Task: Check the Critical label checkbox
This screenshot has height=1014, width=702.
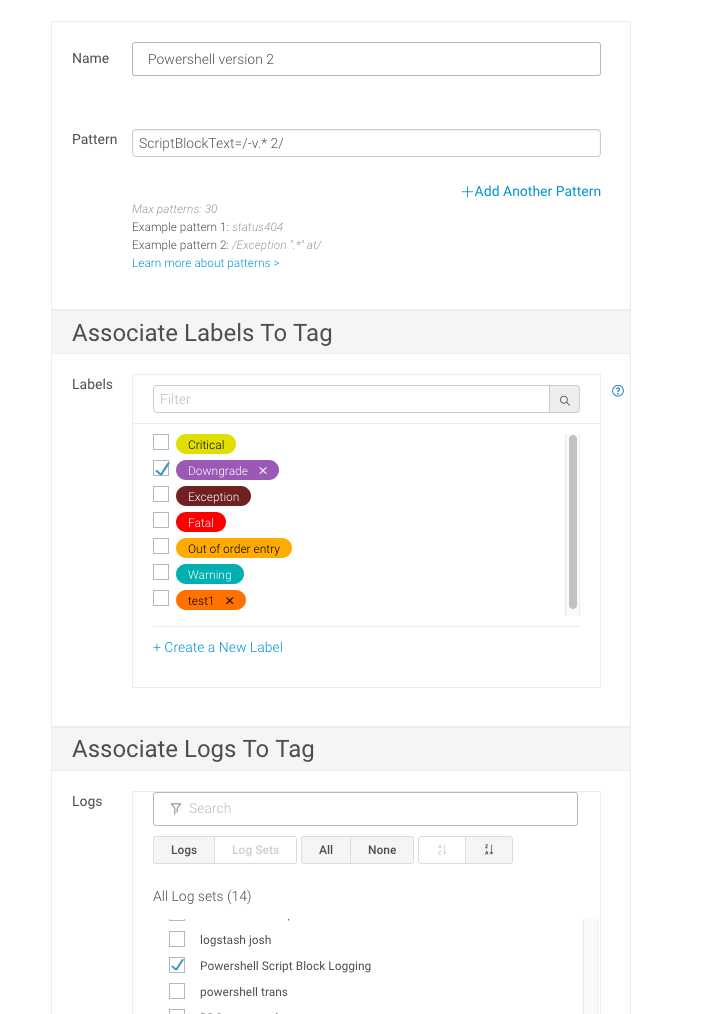Action: (161, 442)
